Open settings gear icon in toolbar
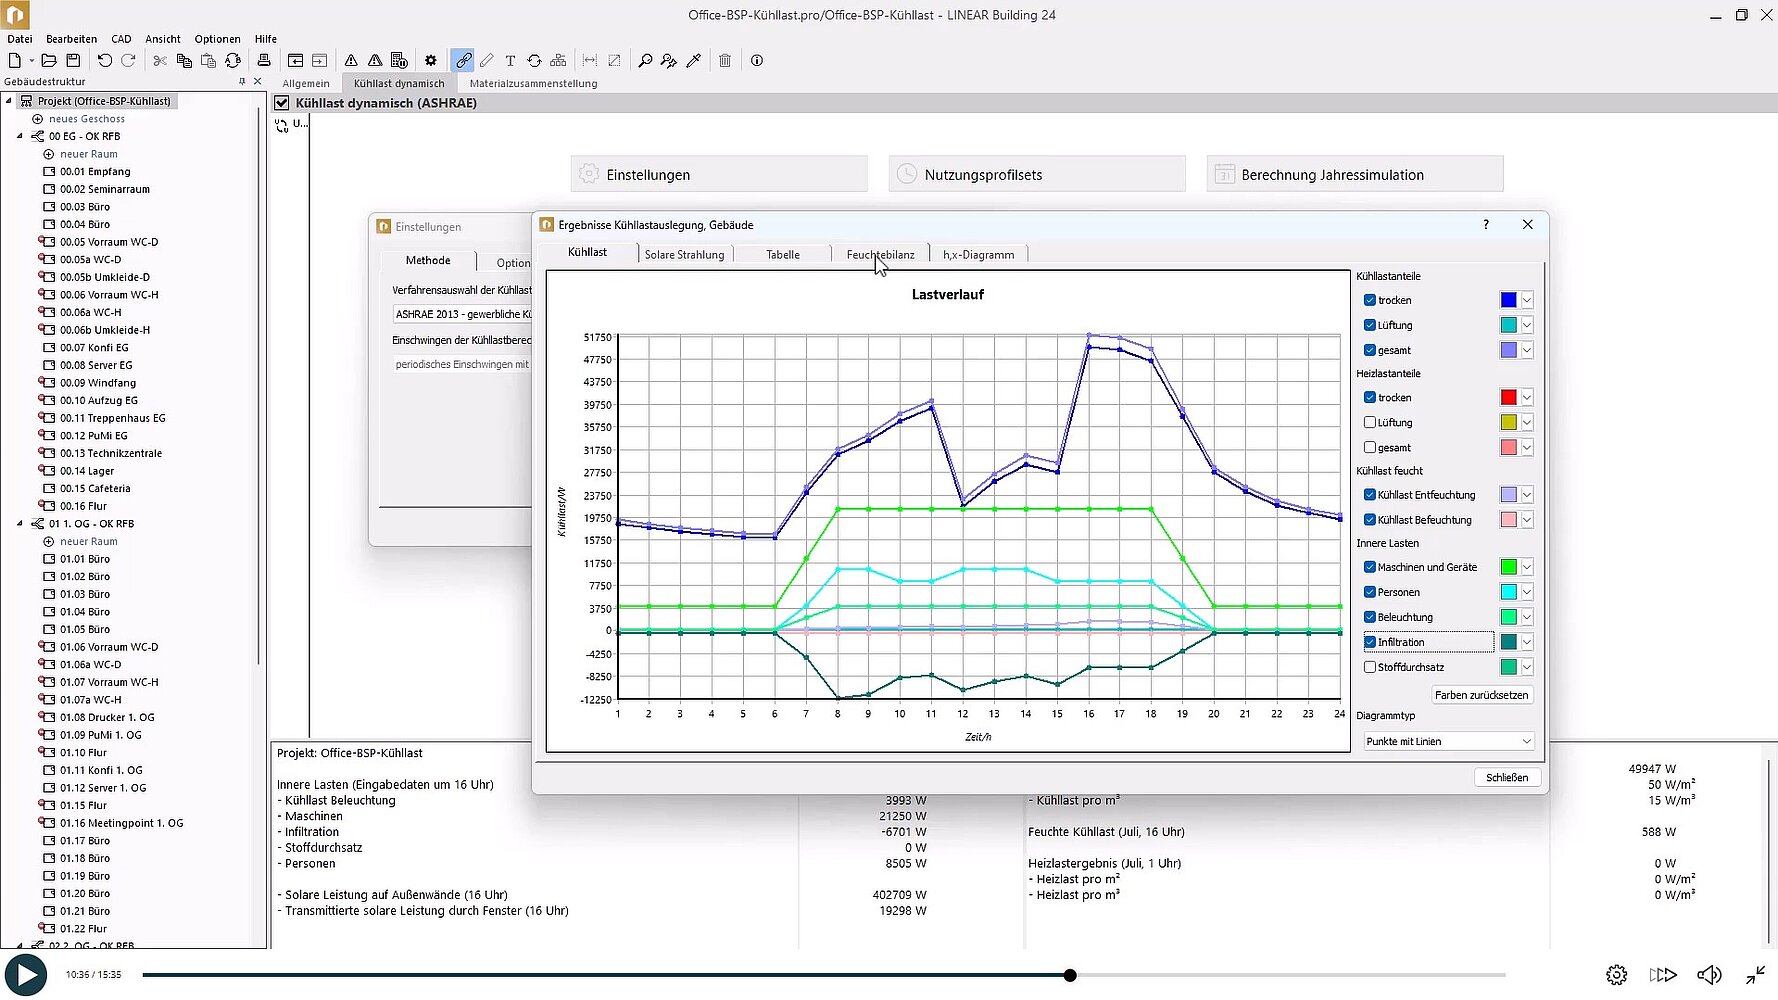The height and width of the screenshot is (1000, 1778). [x=431, y=61]
